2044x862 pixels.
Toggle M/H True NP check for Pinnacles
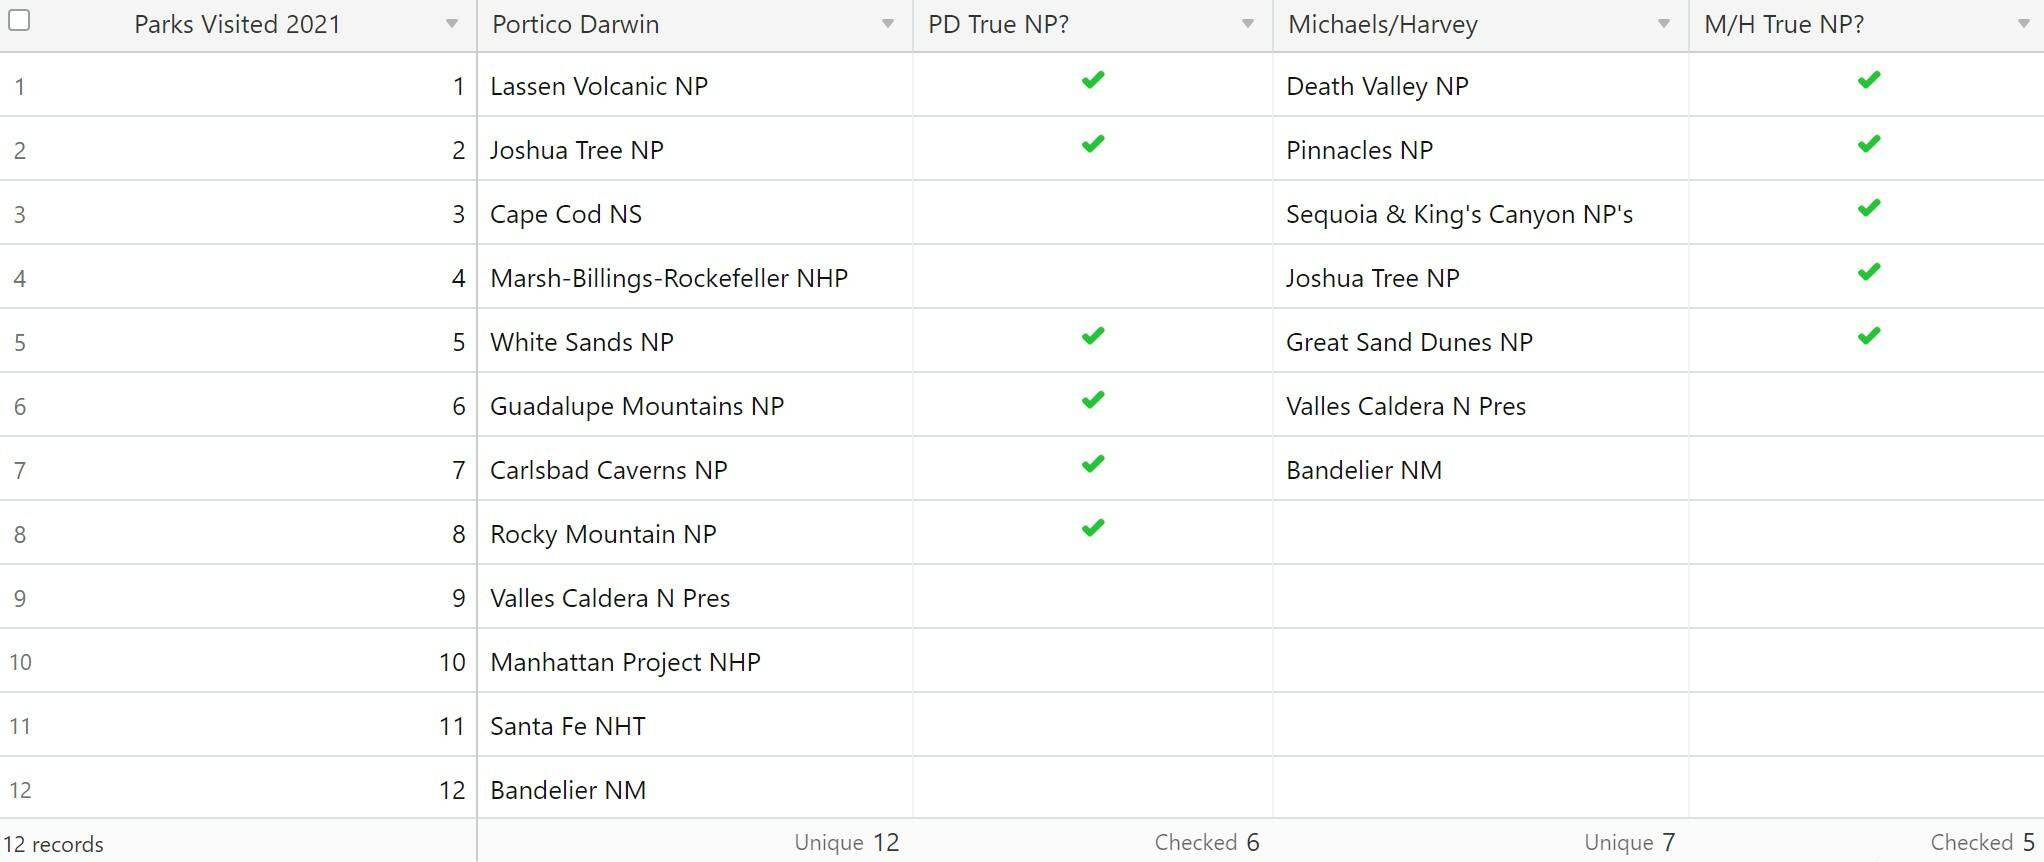[1869, 144]
